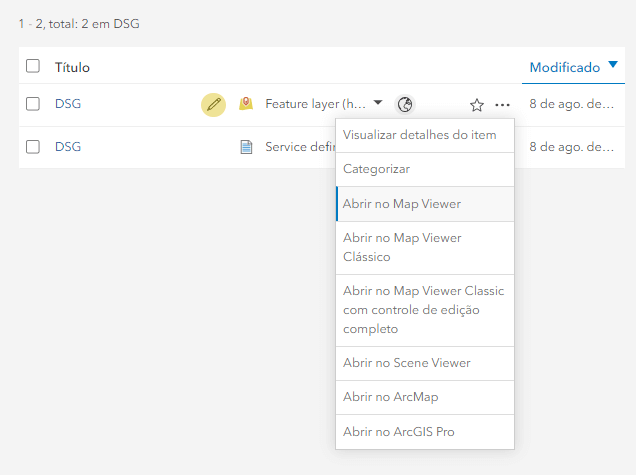Screen dimensions: 636x475
Task: Click the globe sharing status icon
Action: click(405, 104)
